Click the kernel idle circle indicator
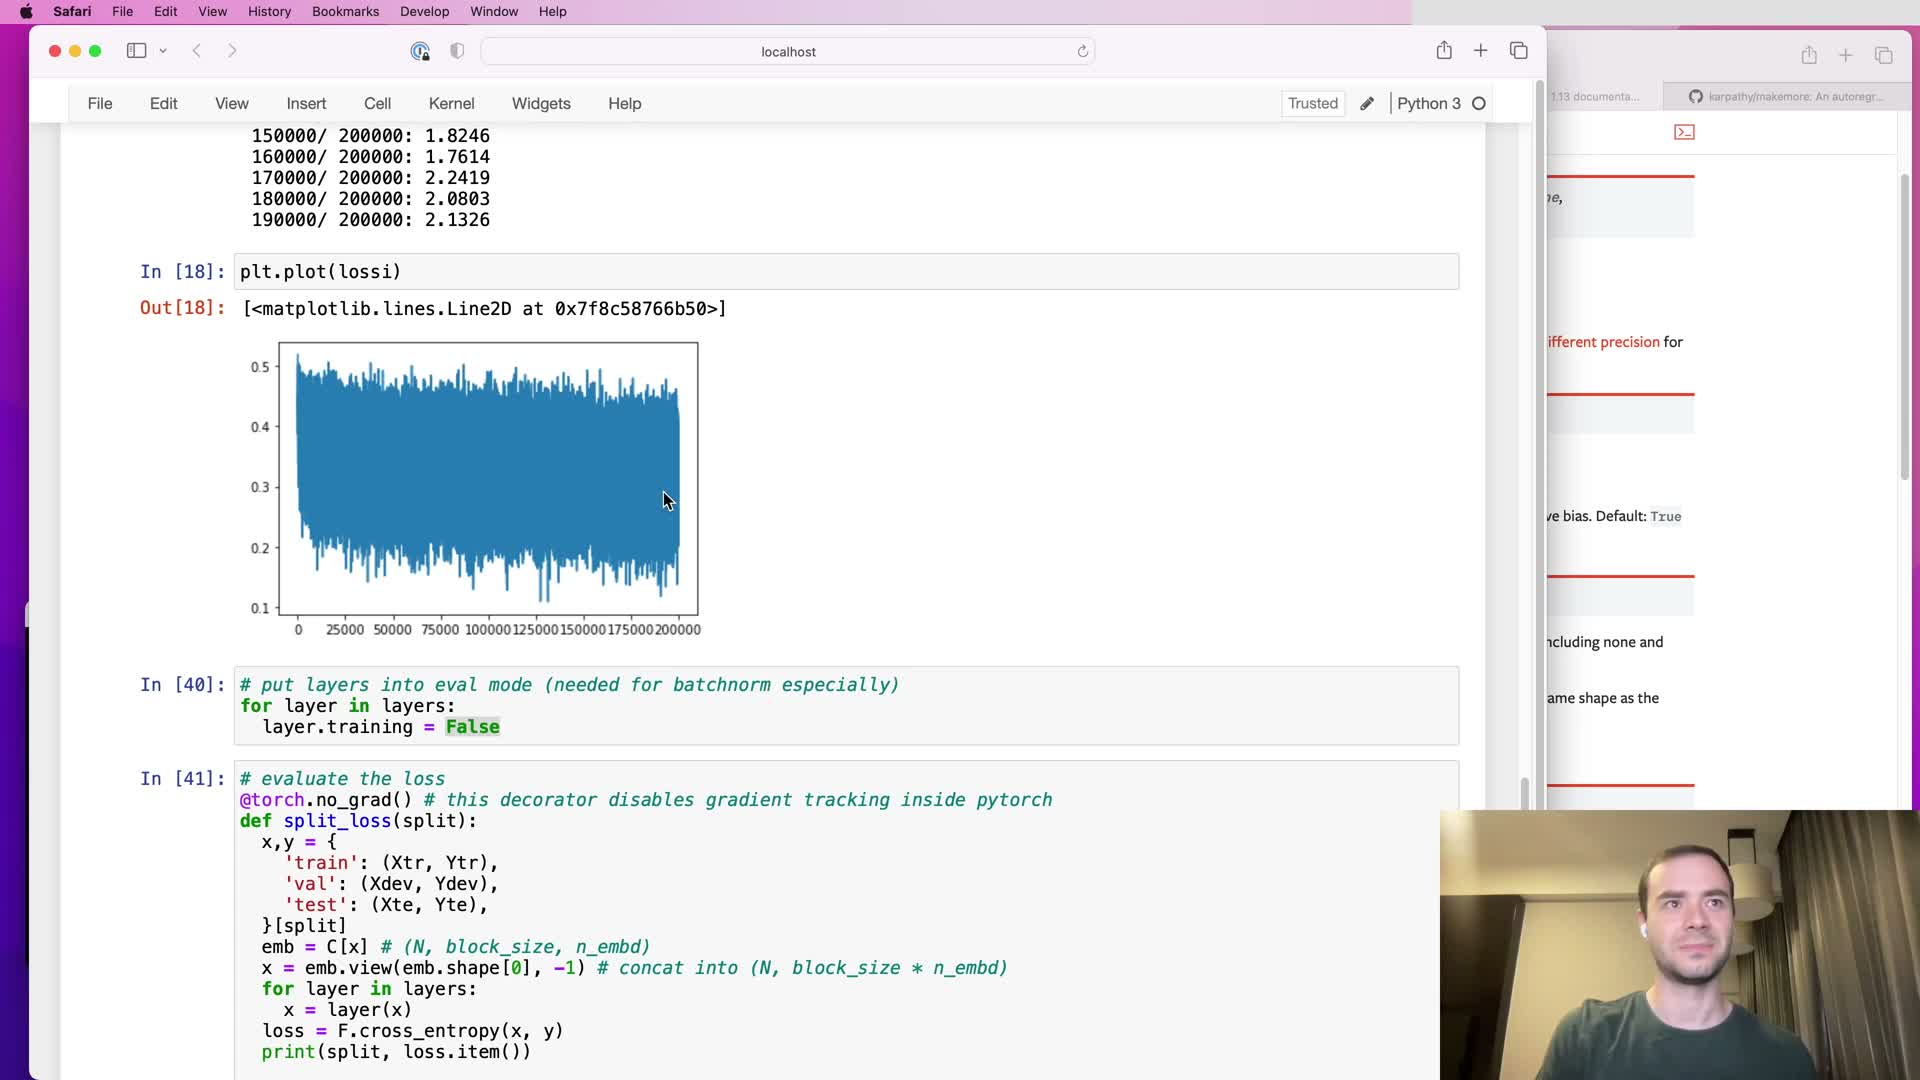1920x1080 pixels. point(1479,104)
